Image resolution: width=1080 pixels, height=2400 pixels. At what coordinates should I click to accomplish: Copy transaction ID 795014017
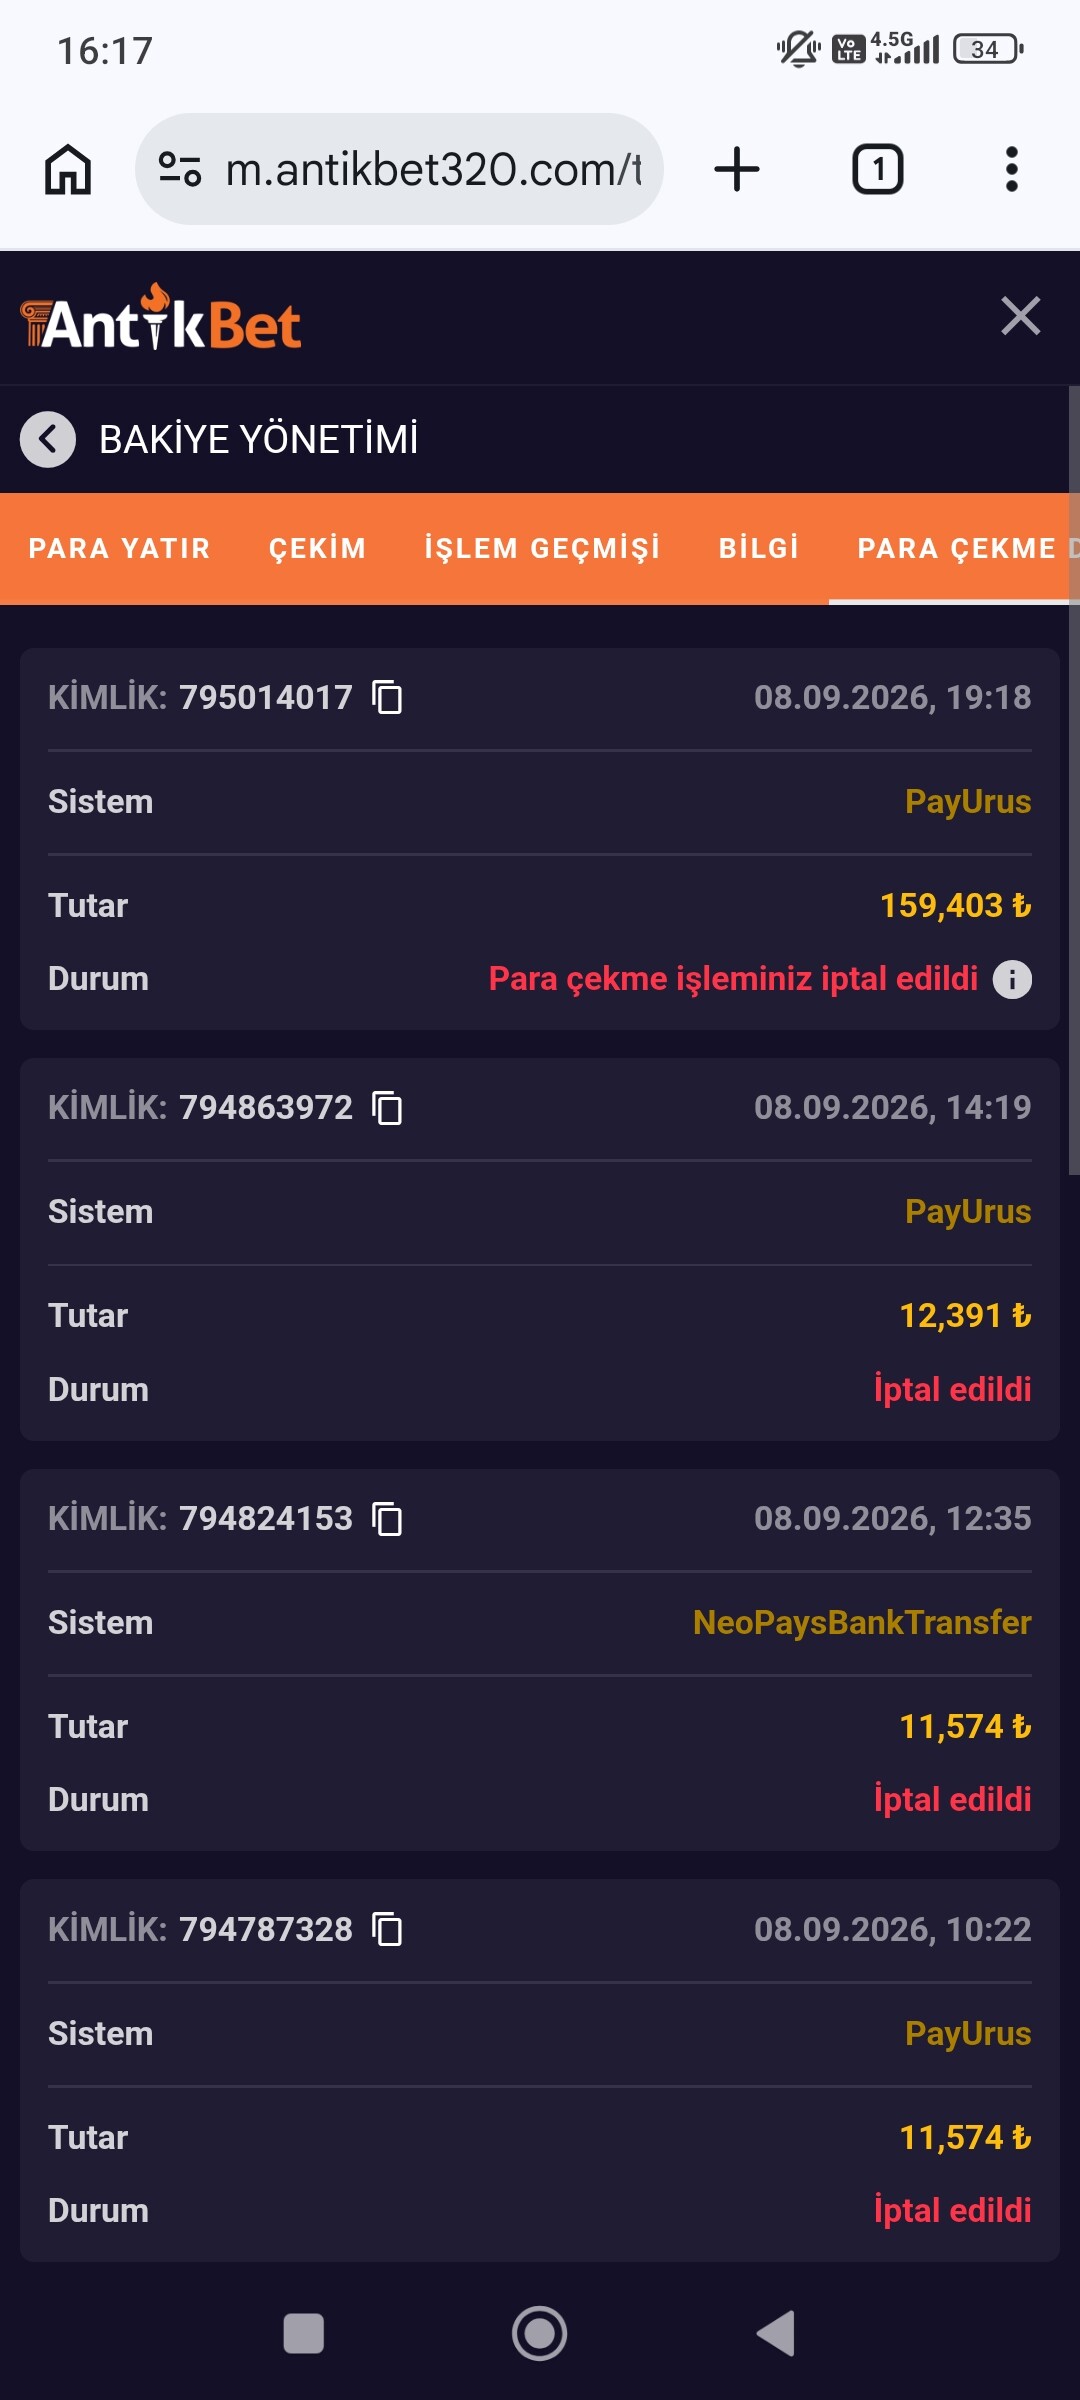(387, 697)
